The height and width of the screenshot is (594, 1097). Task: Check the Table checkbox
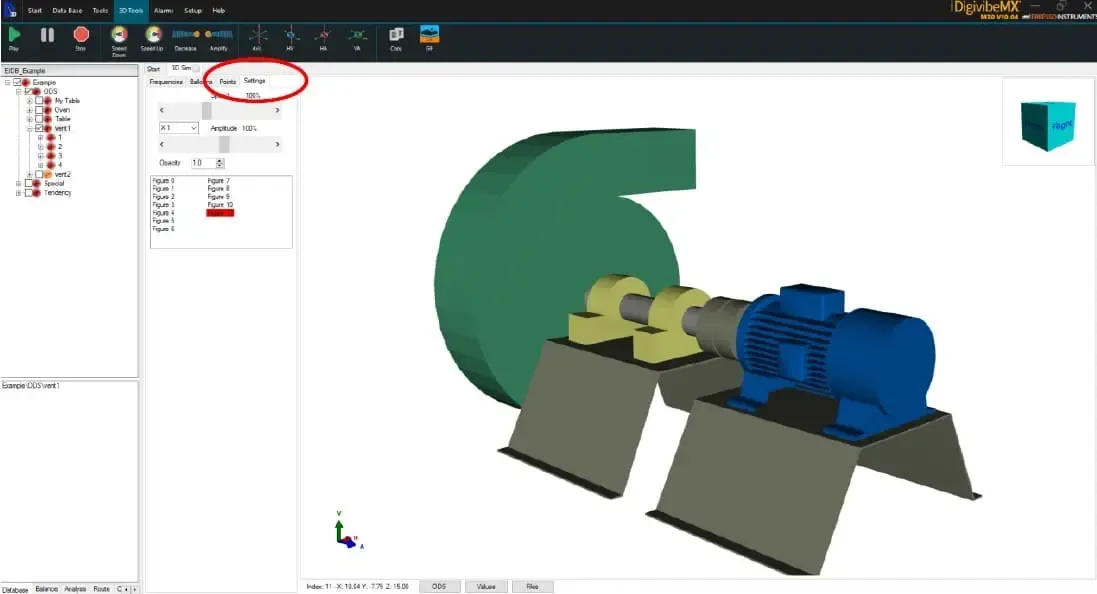pyautogui.click(x=39, y=119)
